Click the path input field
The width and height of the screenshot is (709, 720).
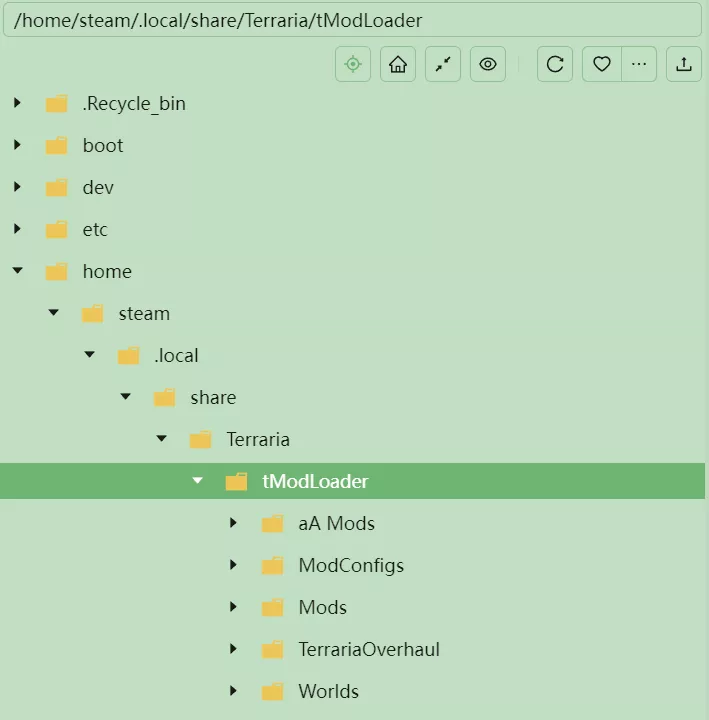tap(354, 19)
